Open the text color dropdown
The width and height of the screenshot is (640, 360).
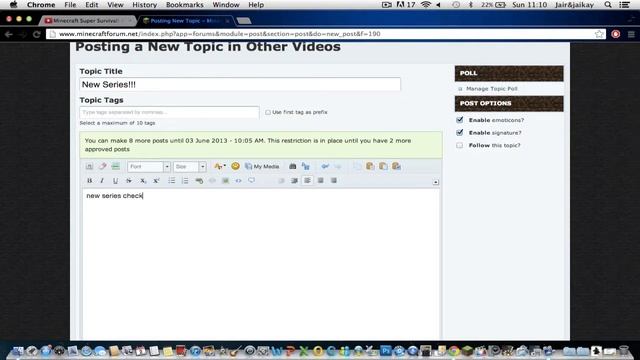pyautogui.click(x=220, y=166)
